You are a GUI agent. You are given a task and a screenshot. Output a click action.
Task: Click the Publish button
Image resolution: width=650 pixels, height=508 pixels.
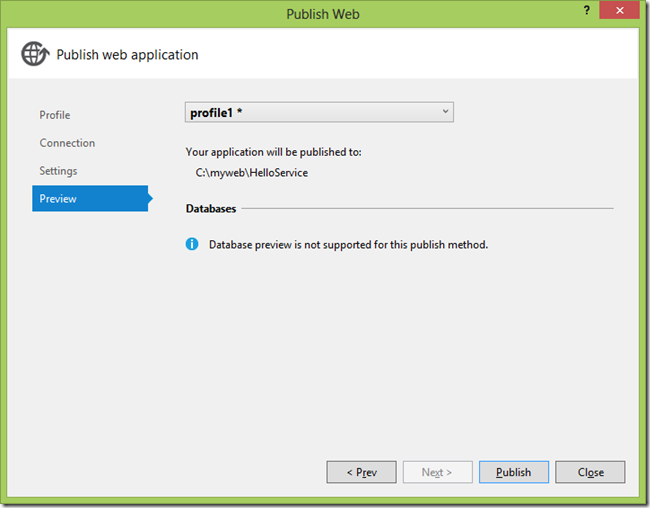(514, 472)
